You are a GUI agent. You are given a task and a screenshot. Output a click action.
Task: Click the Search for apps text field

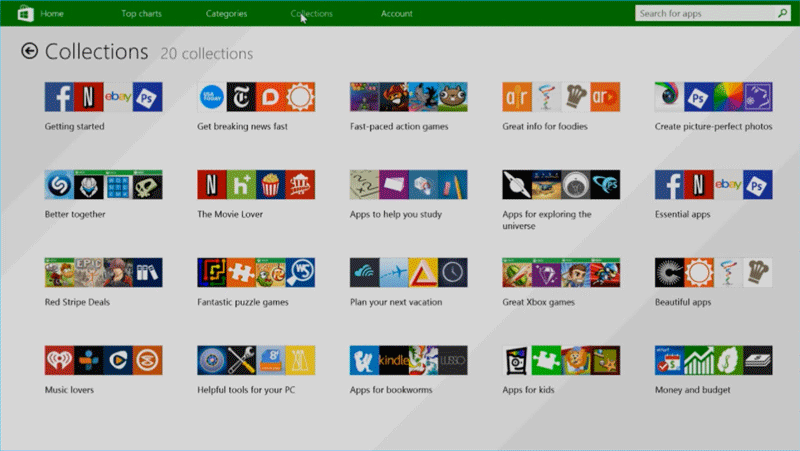705,14
